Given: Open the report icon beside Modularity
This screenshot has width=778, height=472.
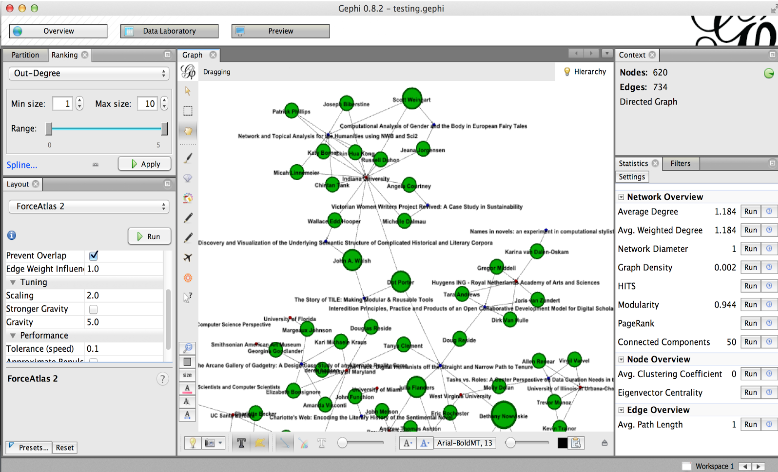Looking at the screenshot, I should click(769, 304).
